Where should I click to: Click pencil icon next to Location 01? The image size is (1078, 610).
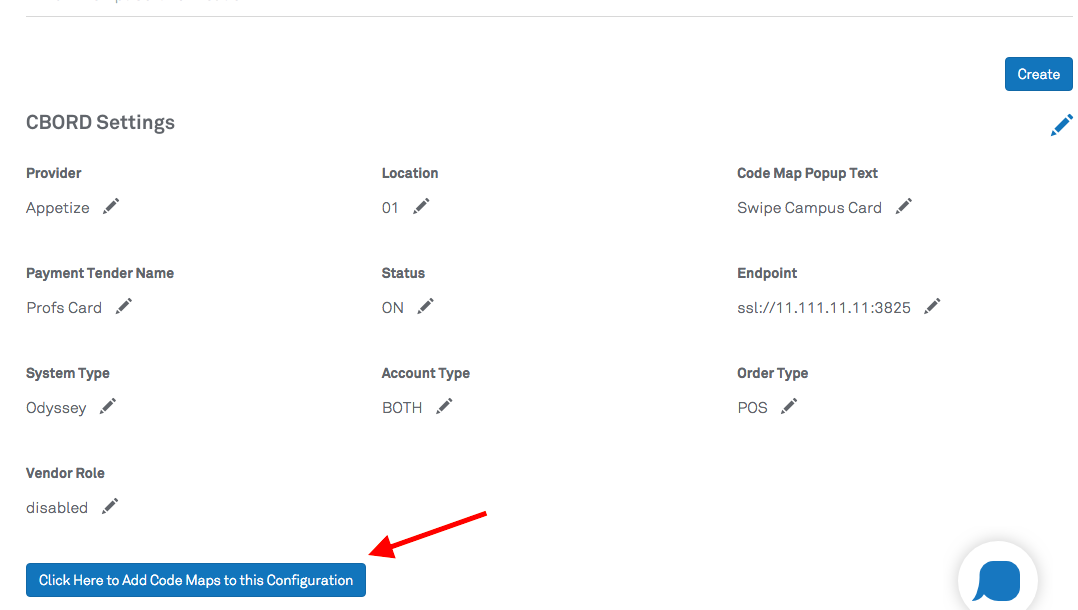[421, 206]
